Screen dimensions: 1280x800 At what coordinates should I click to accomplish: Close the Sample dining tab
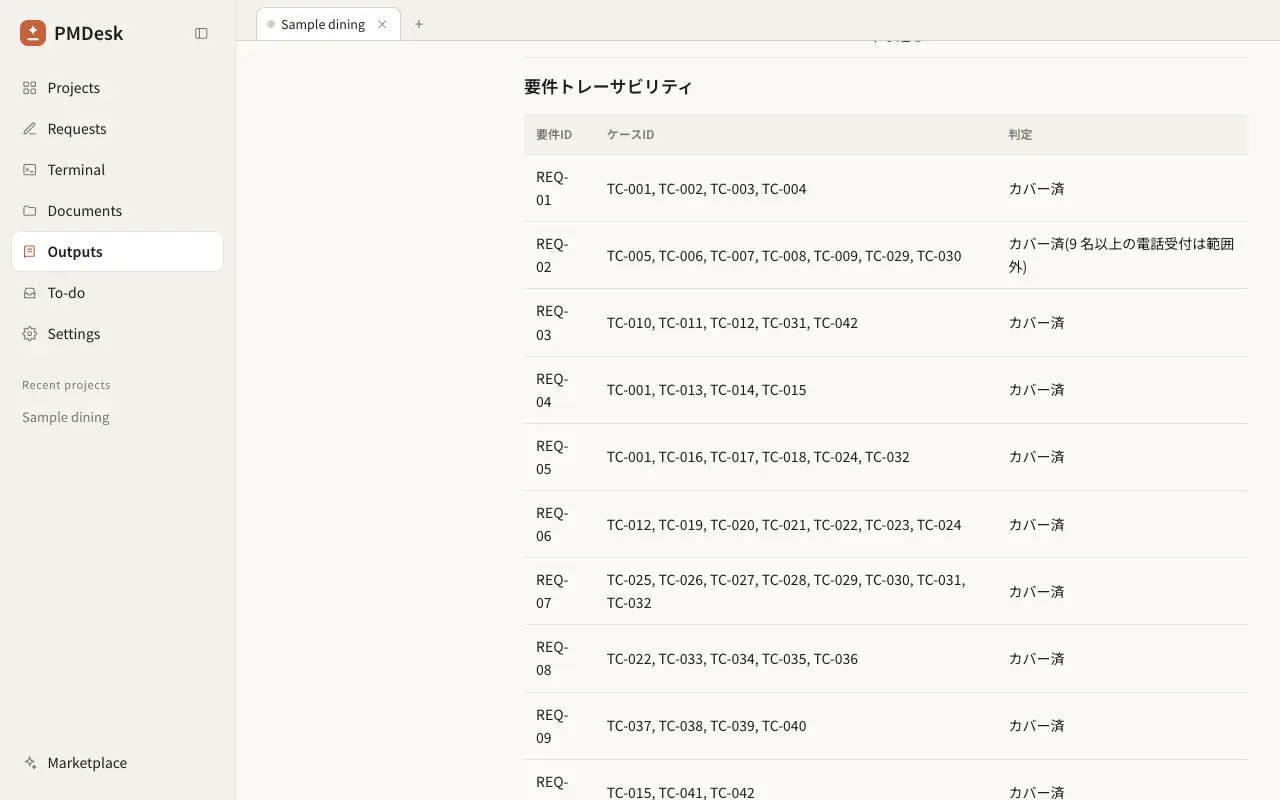coord(382,24)
